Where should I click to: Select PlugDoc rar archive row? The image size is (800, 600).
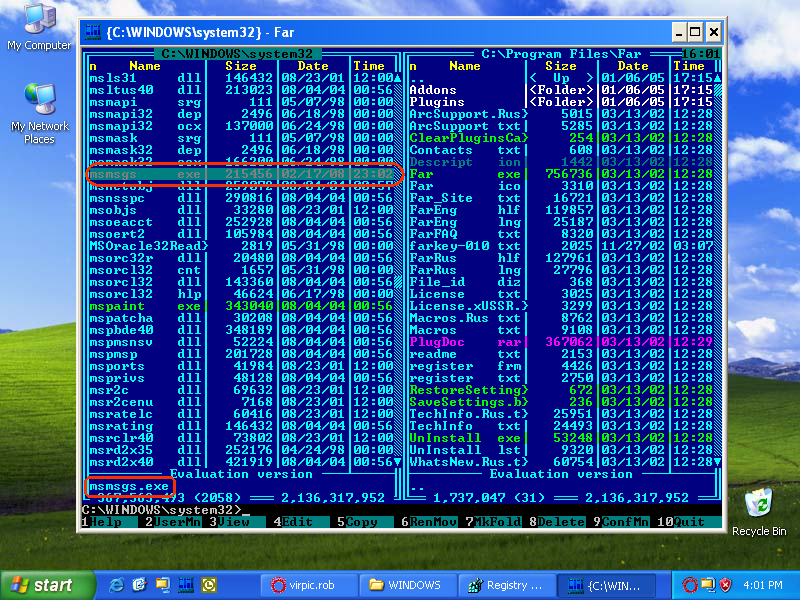561,342
